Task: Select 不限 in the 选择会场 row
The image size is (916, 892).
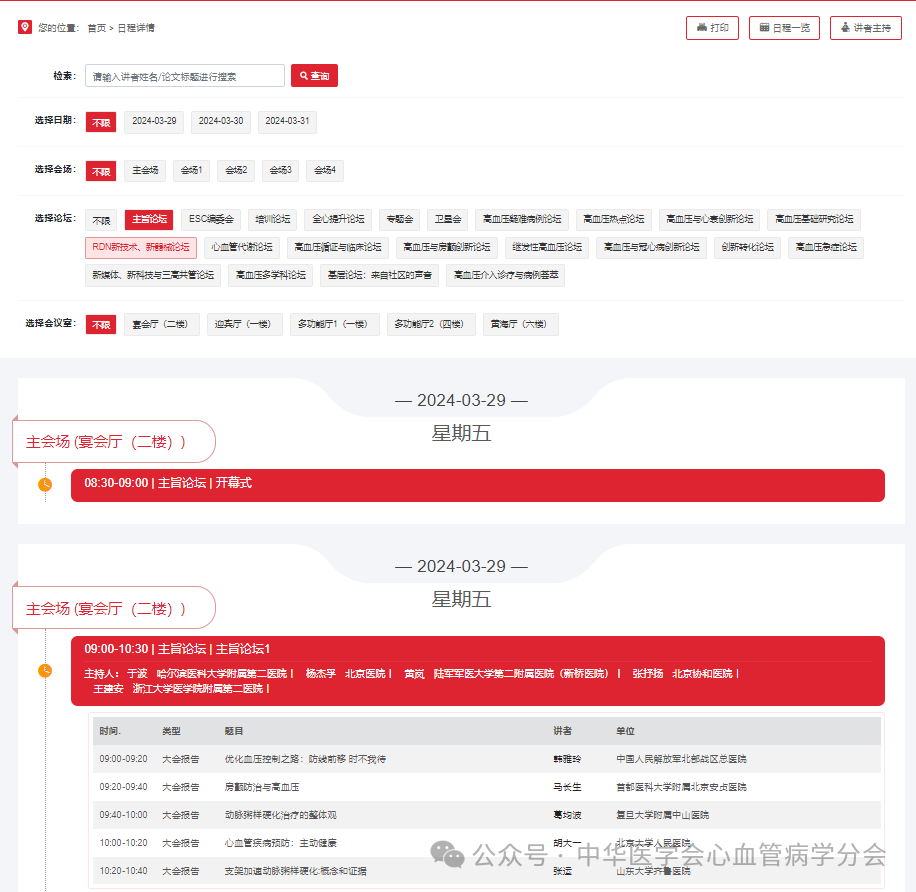Action: (x=101, y=171)
